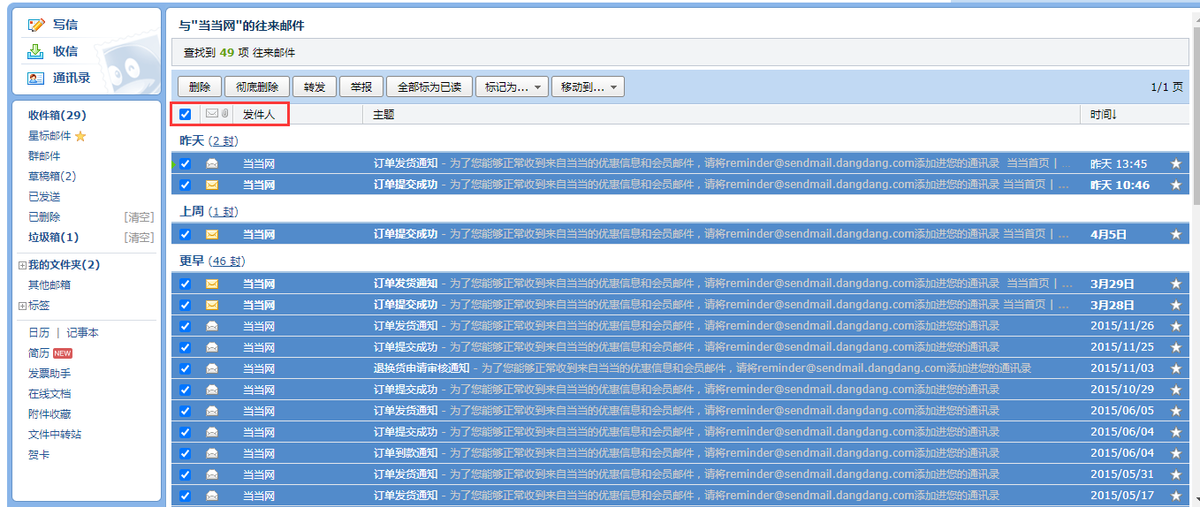Star the mail dated 2015/05/31
Viewport: 1200px width, 507px height.
[x=1176, y=474]
